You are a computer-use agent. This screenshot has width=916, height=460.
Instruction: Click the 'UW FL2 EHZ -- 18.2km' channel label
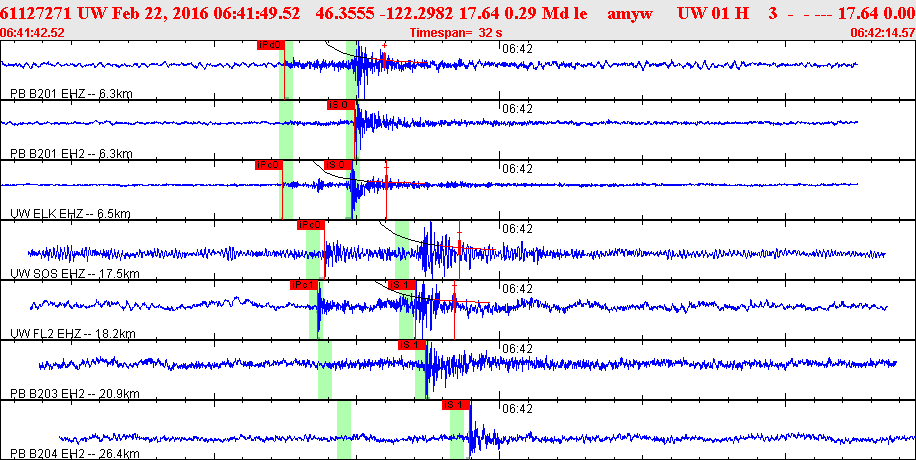click(x=73, y=334)
